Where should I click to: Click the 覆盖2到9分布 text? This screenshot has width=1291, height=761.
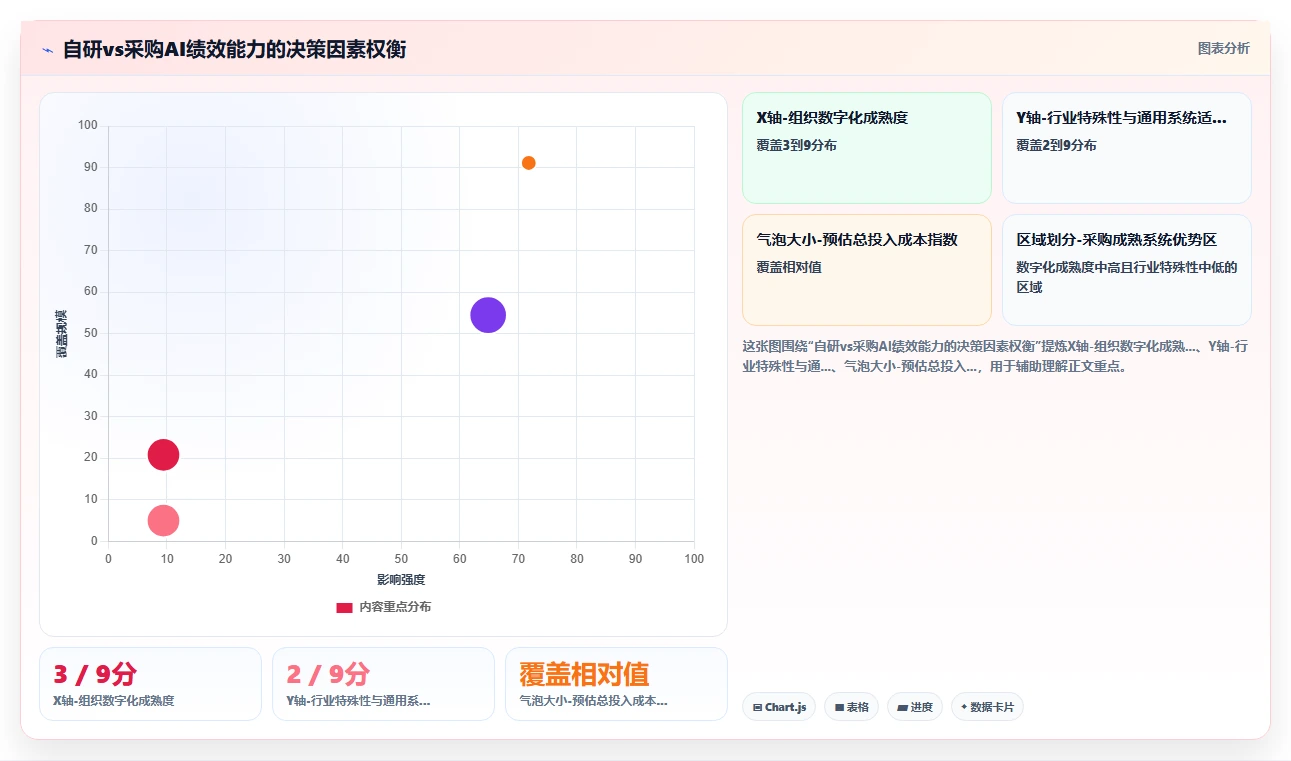pos(1057,145)
